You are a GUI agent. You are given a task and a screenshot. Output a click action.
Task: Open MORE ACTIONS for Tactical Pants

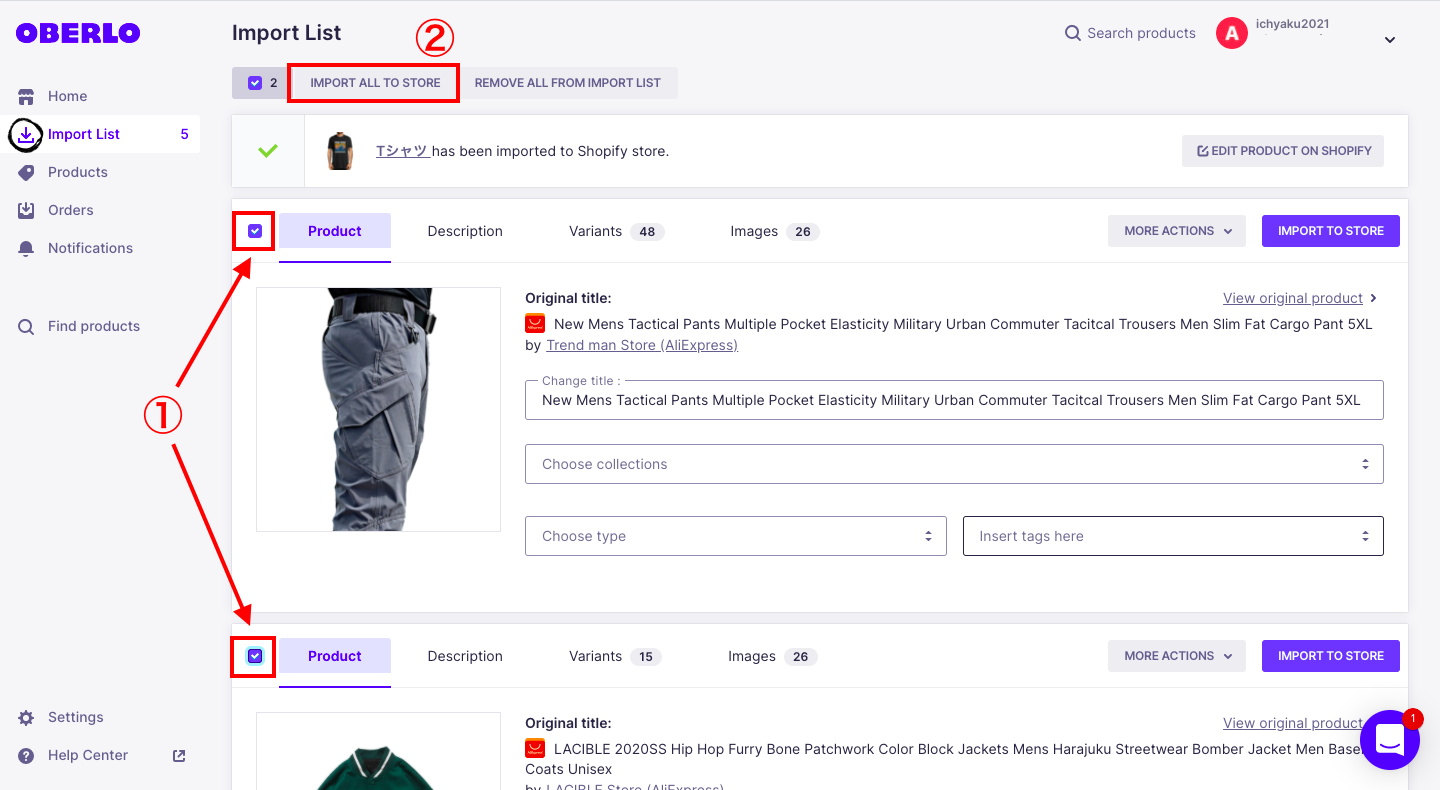tap(1177, 231)
